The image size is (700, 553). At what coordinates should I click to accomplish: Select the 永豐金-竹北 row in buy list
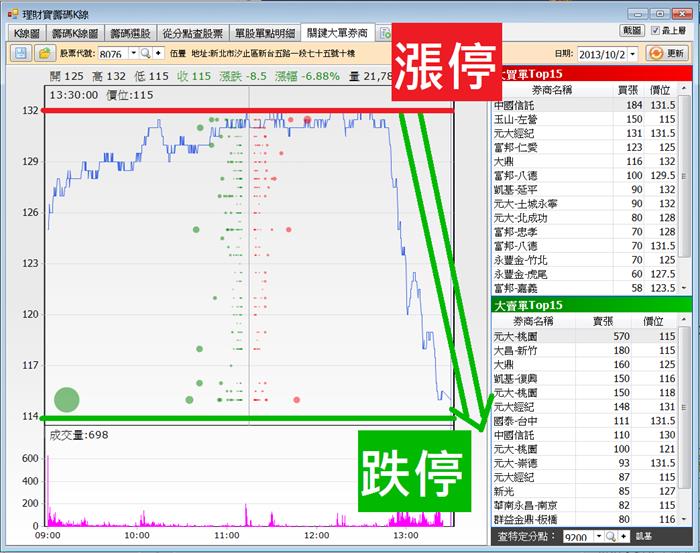tap(585, 260)
